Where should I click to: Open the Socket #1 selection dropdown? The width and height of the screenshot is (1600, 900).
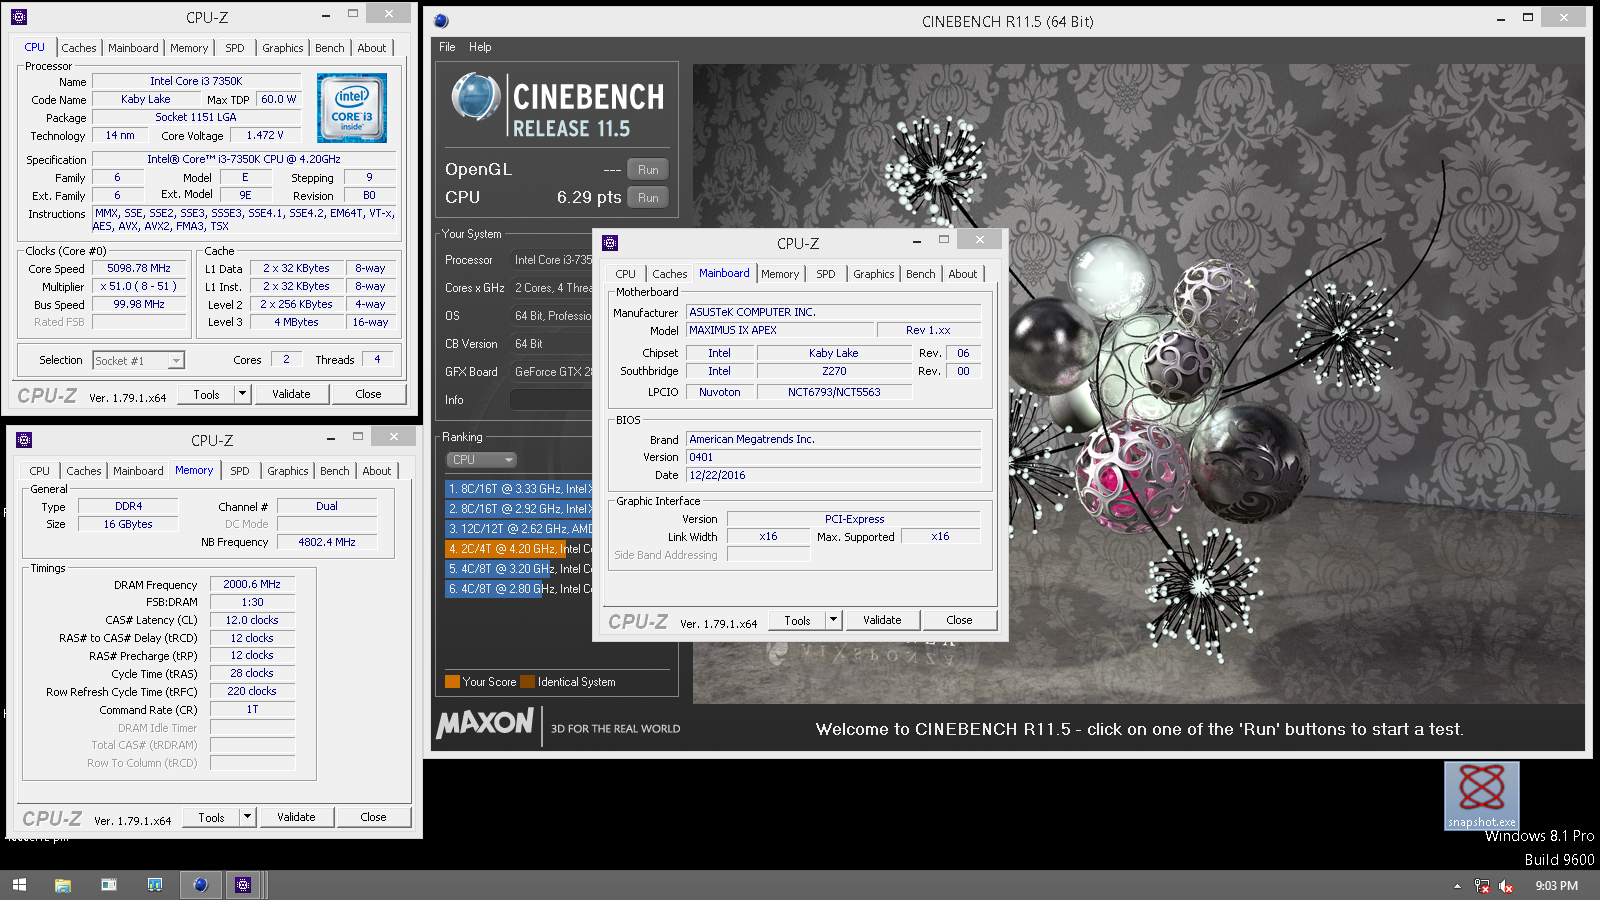coord(139,361)
